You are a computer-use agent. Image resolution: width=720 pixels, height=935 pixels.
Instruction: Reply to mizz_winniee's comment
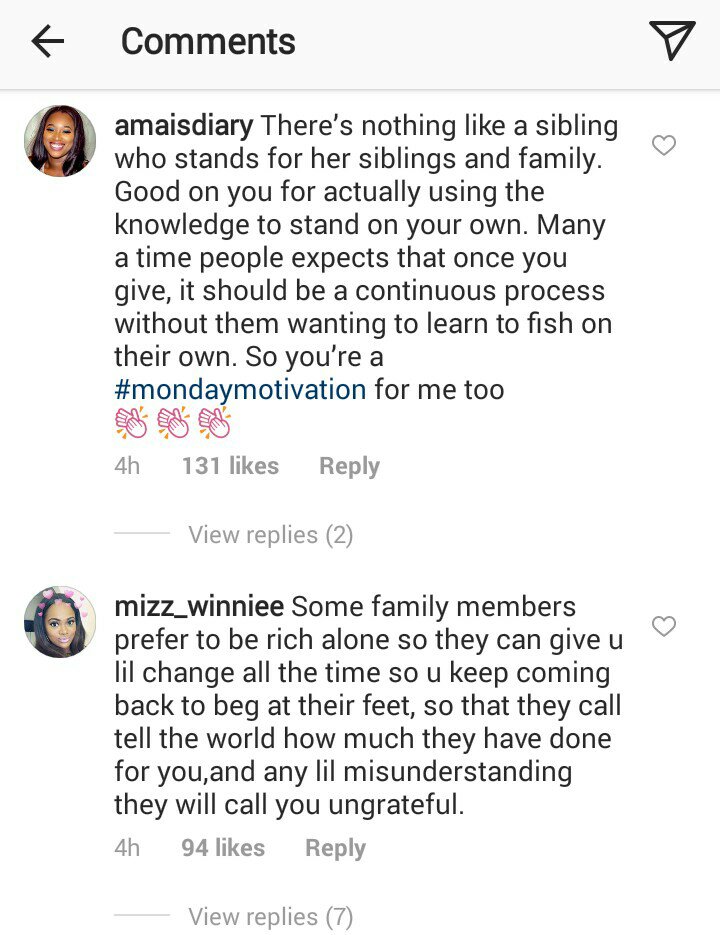(335, 848)
